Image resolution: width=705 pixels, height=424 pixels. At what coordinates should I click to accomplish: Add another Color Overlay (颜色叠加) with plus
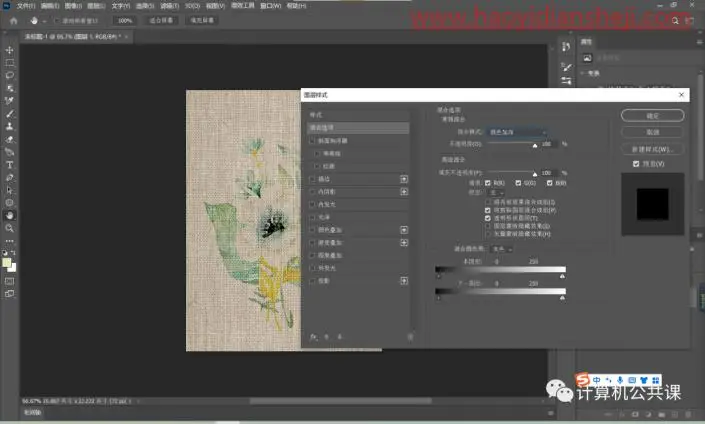(404, 230)
